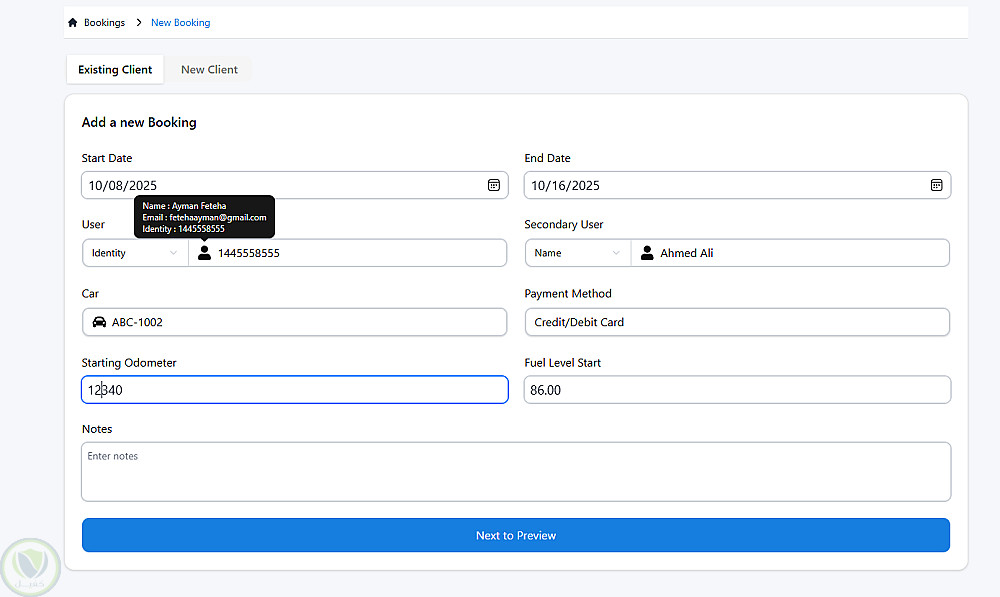Open the Start Date calendar picker icon

tap(493, 185)
